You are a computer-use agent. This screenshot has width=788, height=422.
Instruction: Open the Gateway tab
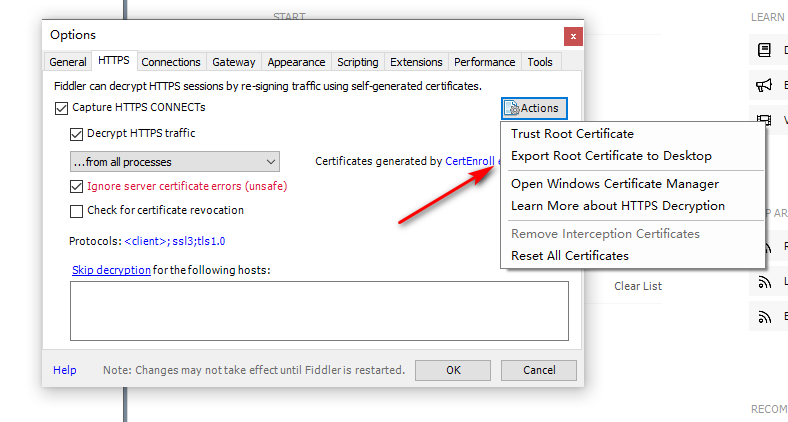pos(234,62)
